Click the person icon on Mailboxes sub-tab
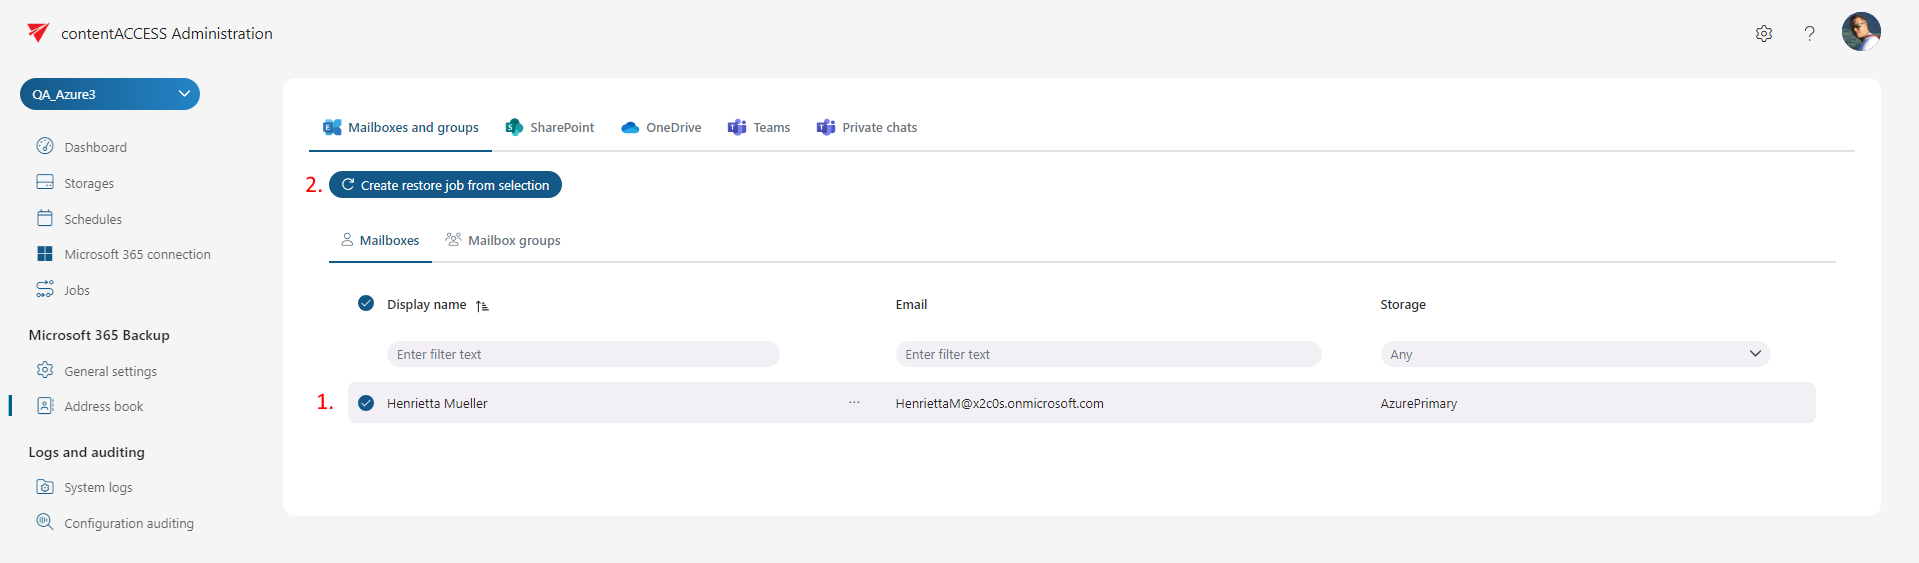This screenshot has height=563, width=1919. pyautogui.click(x=347, y=240)
